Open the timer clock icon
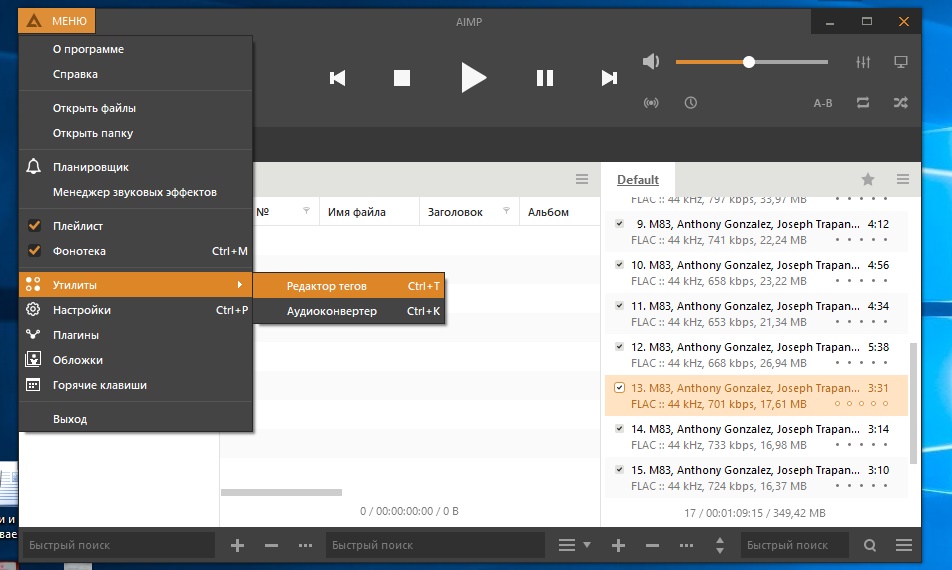This screenshot has width=952, height=570. [x=690, y=102]
